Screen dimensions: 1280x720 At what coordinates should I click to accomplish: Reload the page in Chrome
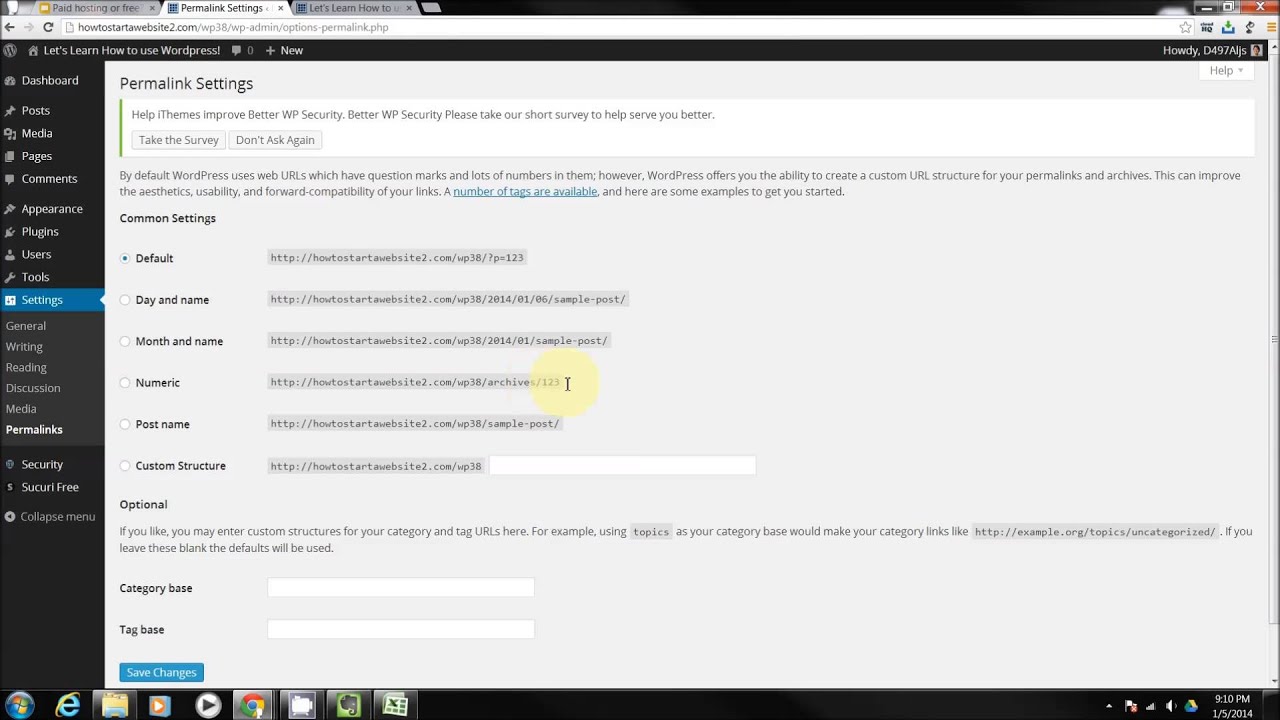[48, 27]
